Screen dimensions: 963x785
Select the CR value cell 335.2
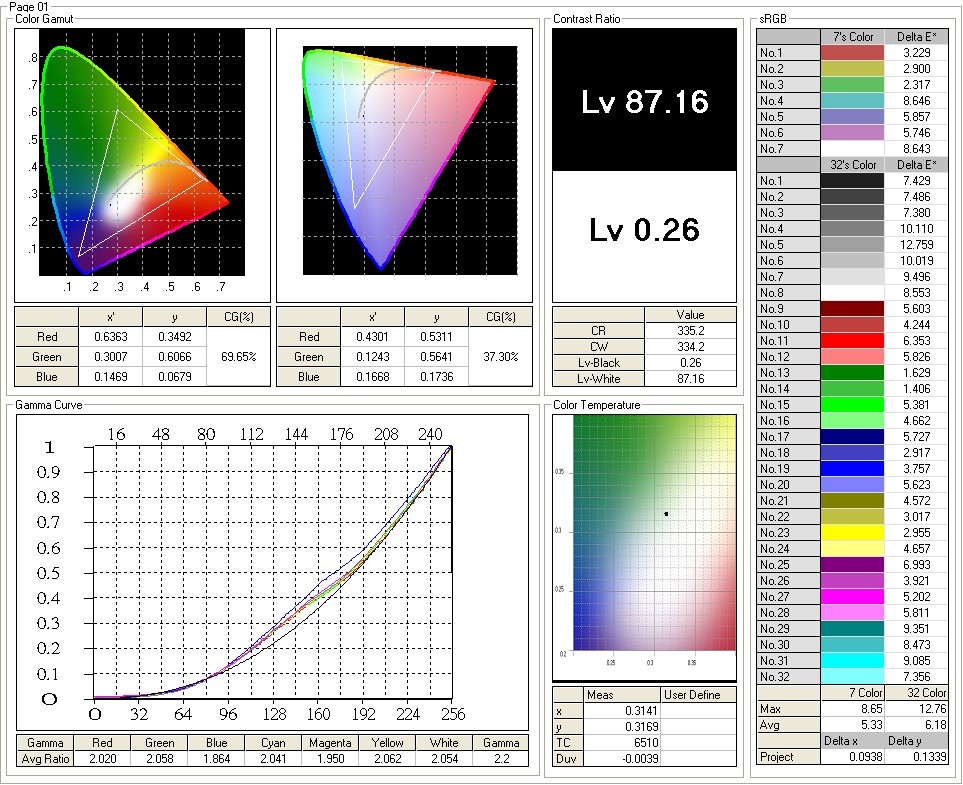pos(690,330)
